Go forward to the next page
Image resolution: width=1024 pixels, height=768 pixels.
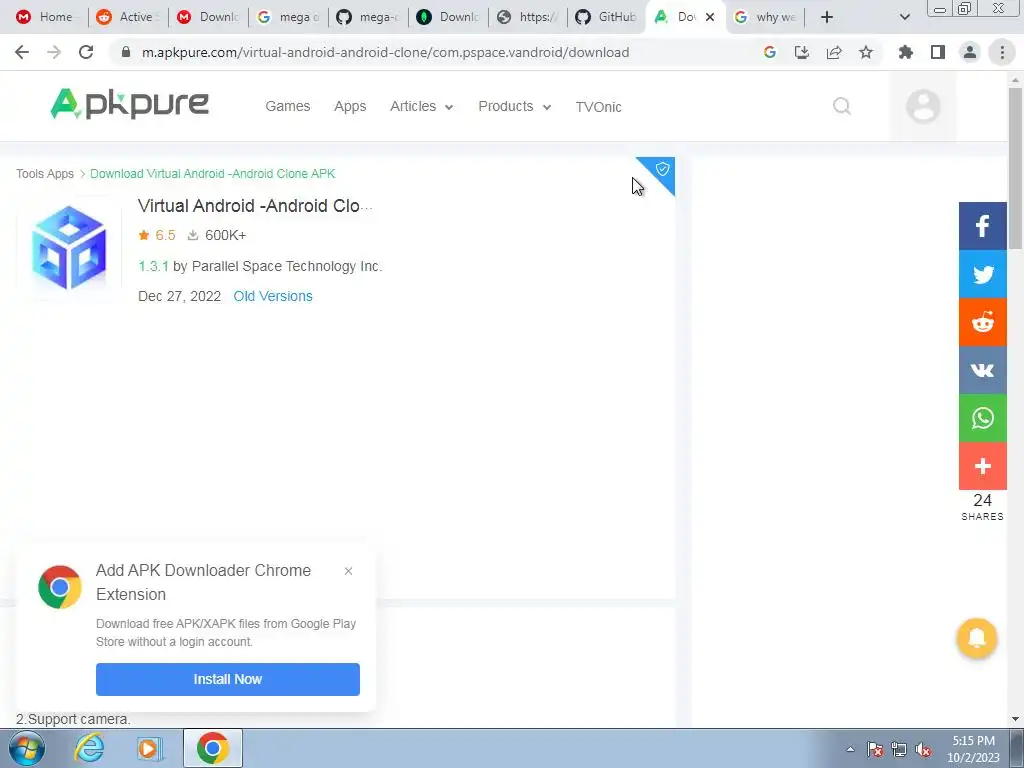54,52
